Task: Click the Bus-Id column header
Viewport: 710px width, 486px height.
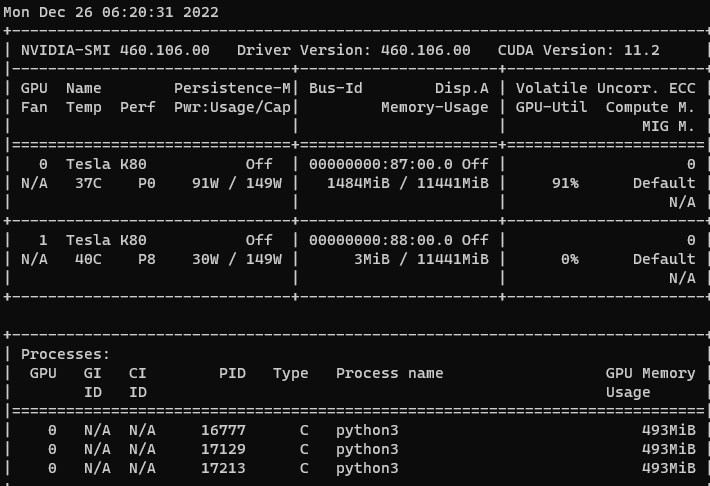Action: [336, 88]
